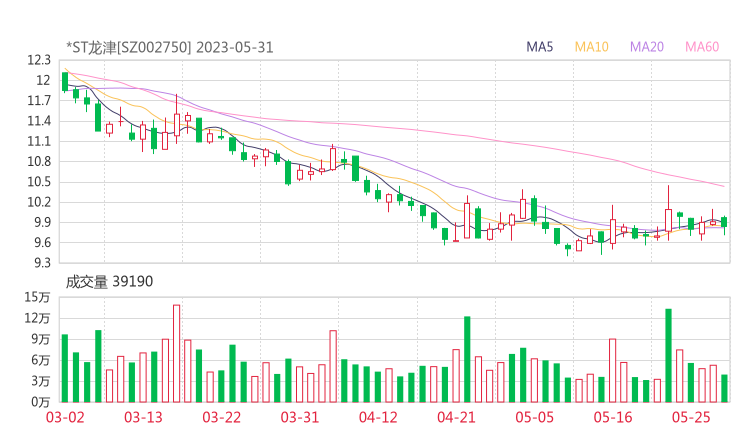This screenshot has width=740, height=440.
Task: Select the 04-12 date label
Action: 378,417
